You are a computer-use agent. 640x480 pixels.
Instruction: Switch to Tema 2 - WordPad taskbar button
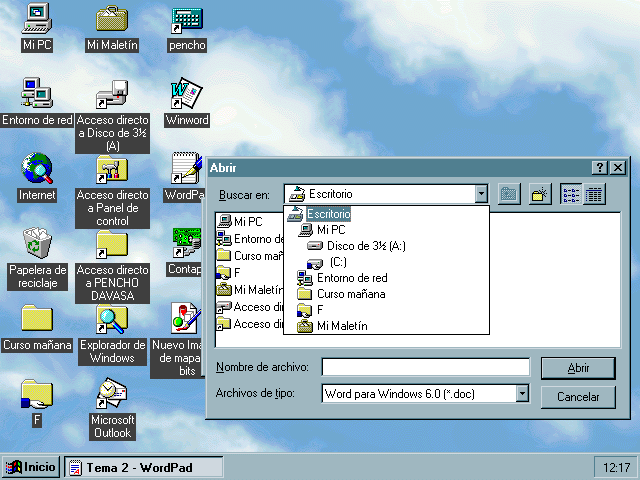tap(144, 467)
